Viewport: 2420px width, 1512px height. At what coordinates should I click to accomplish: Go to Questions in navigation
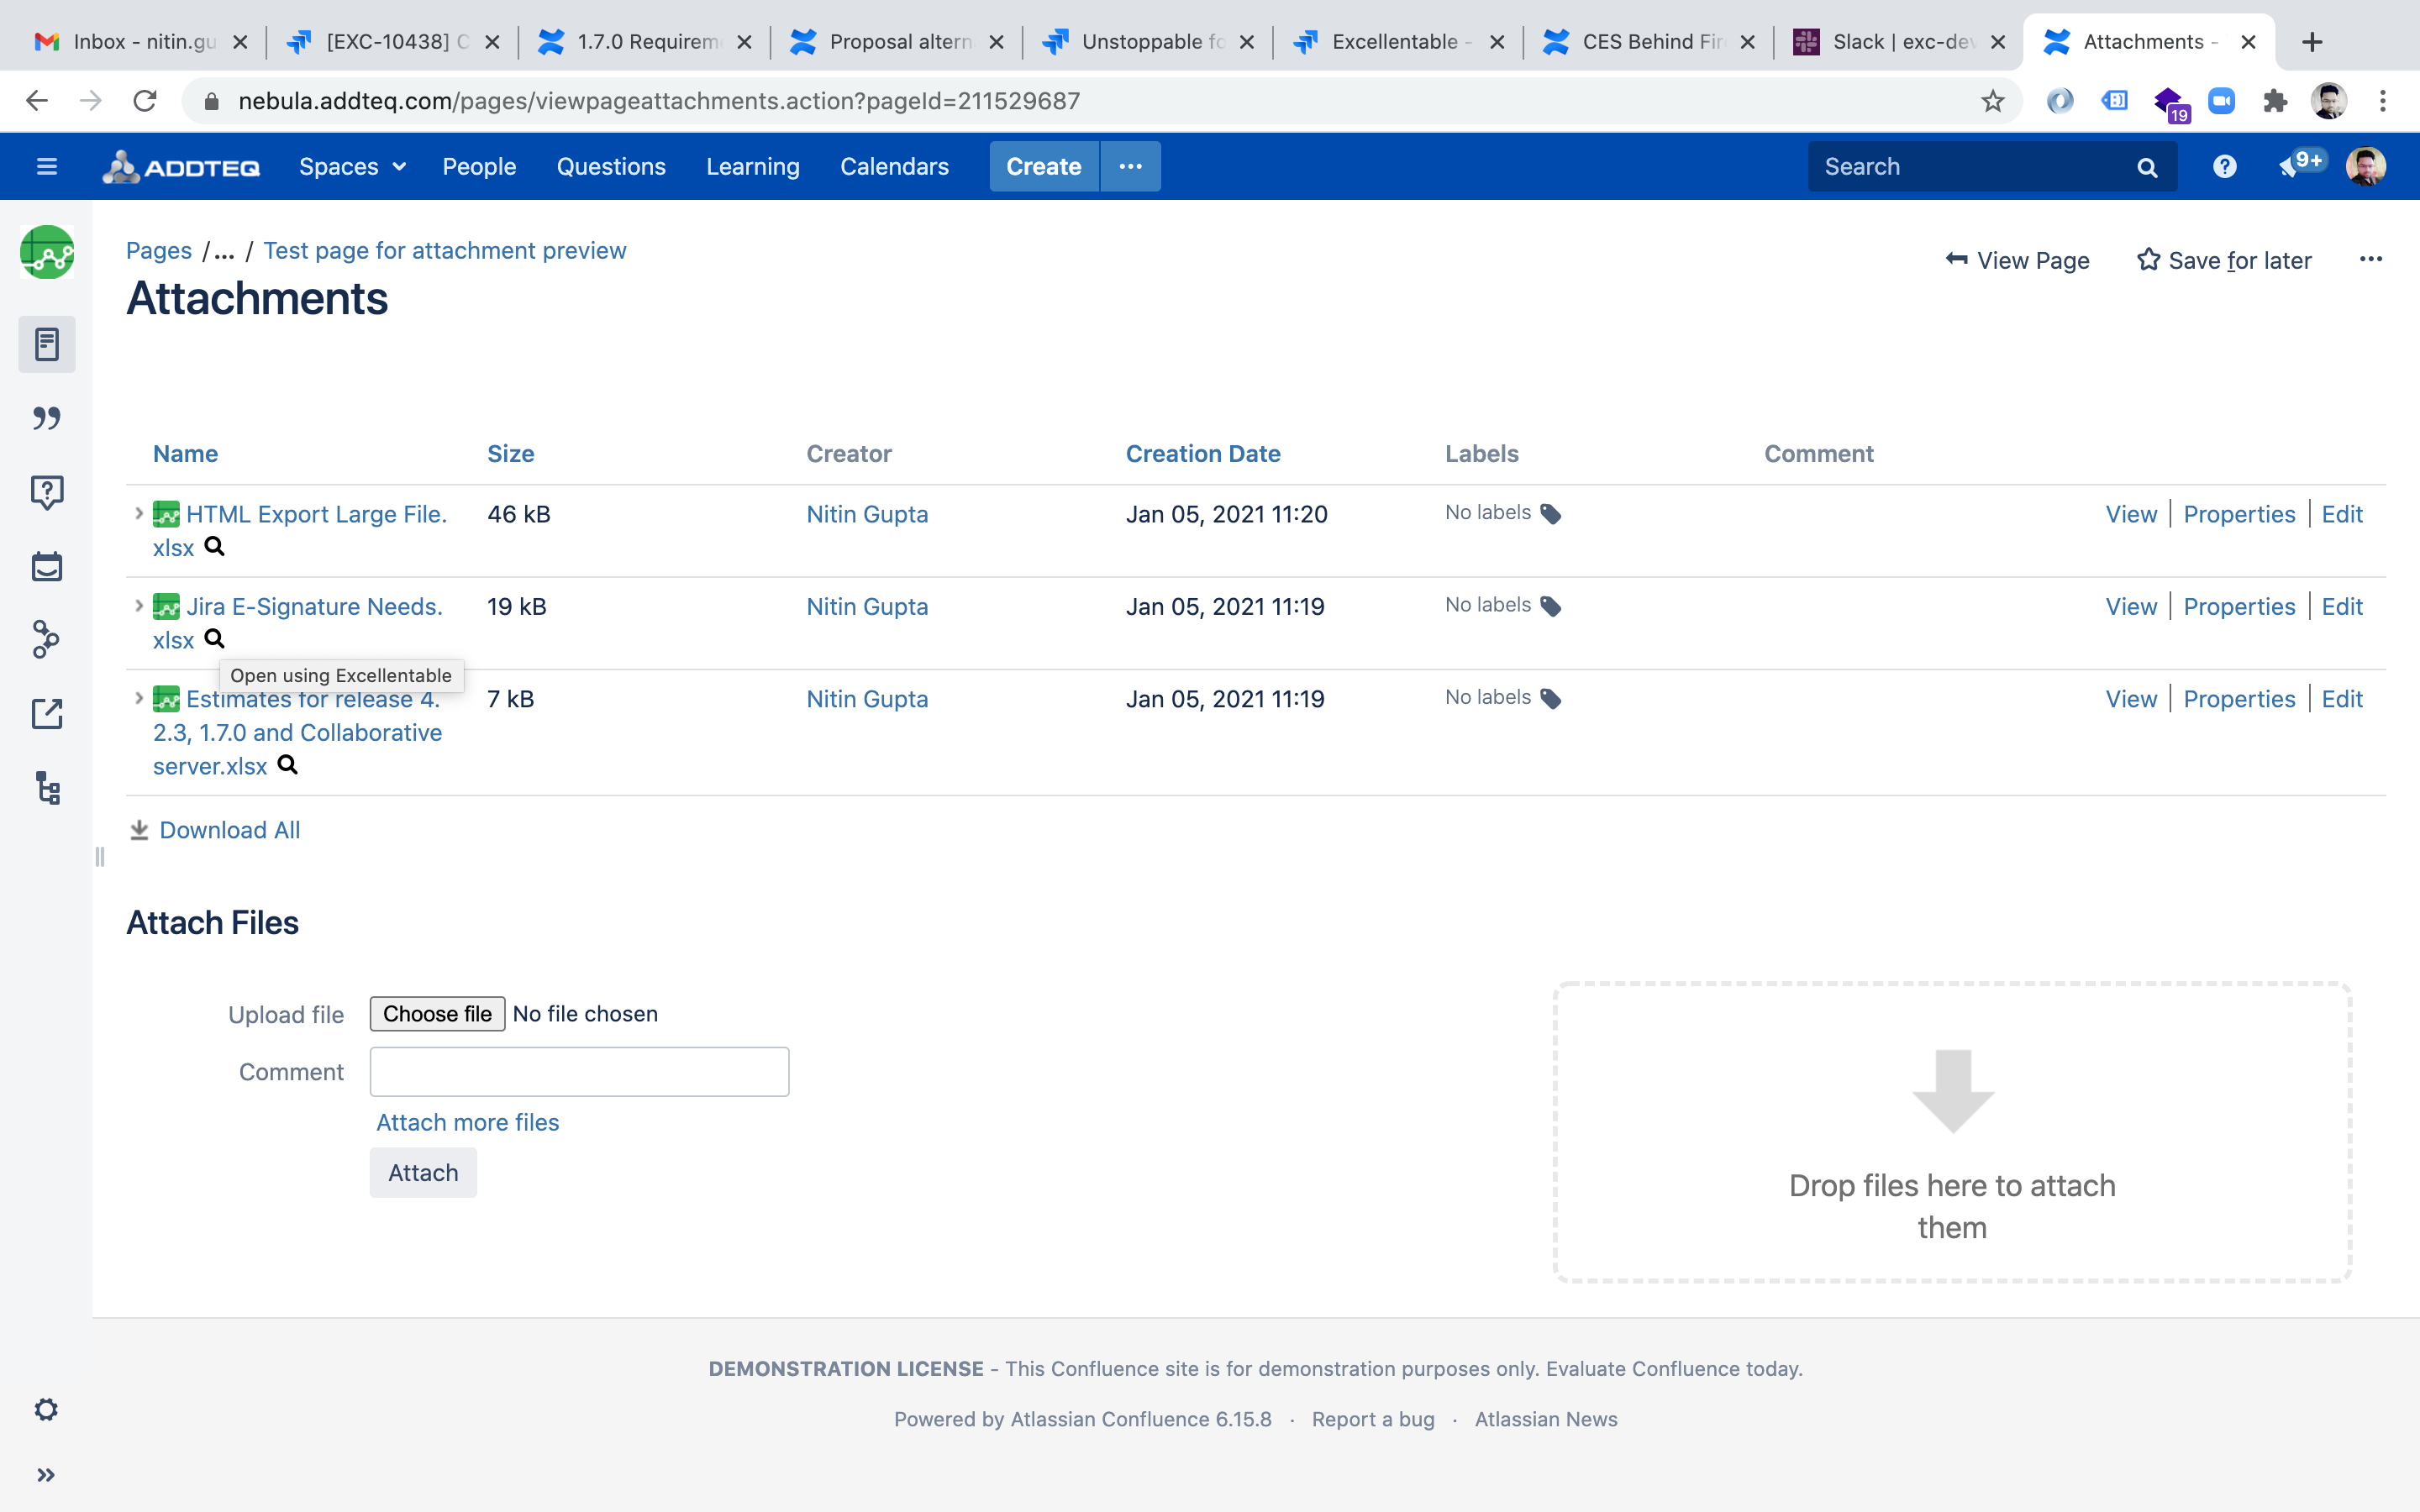(611, 166)
